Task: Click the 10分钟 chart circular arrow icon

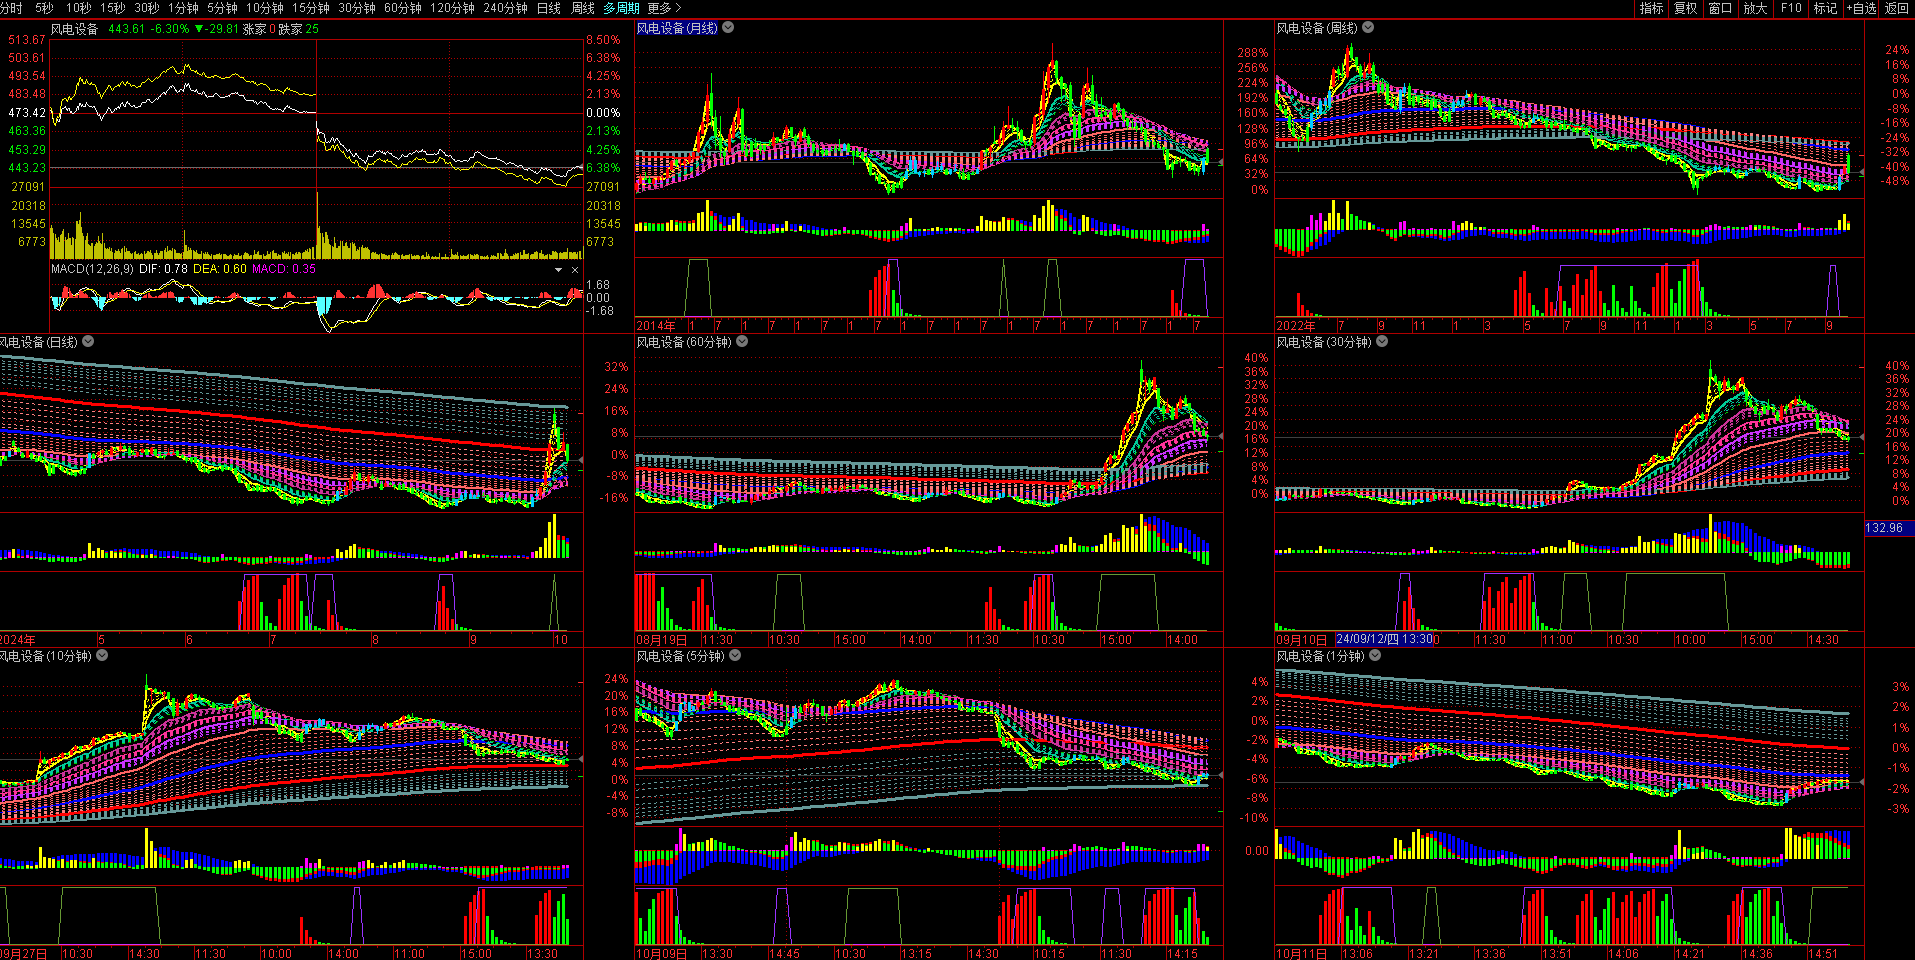Action: click(101, 656)
